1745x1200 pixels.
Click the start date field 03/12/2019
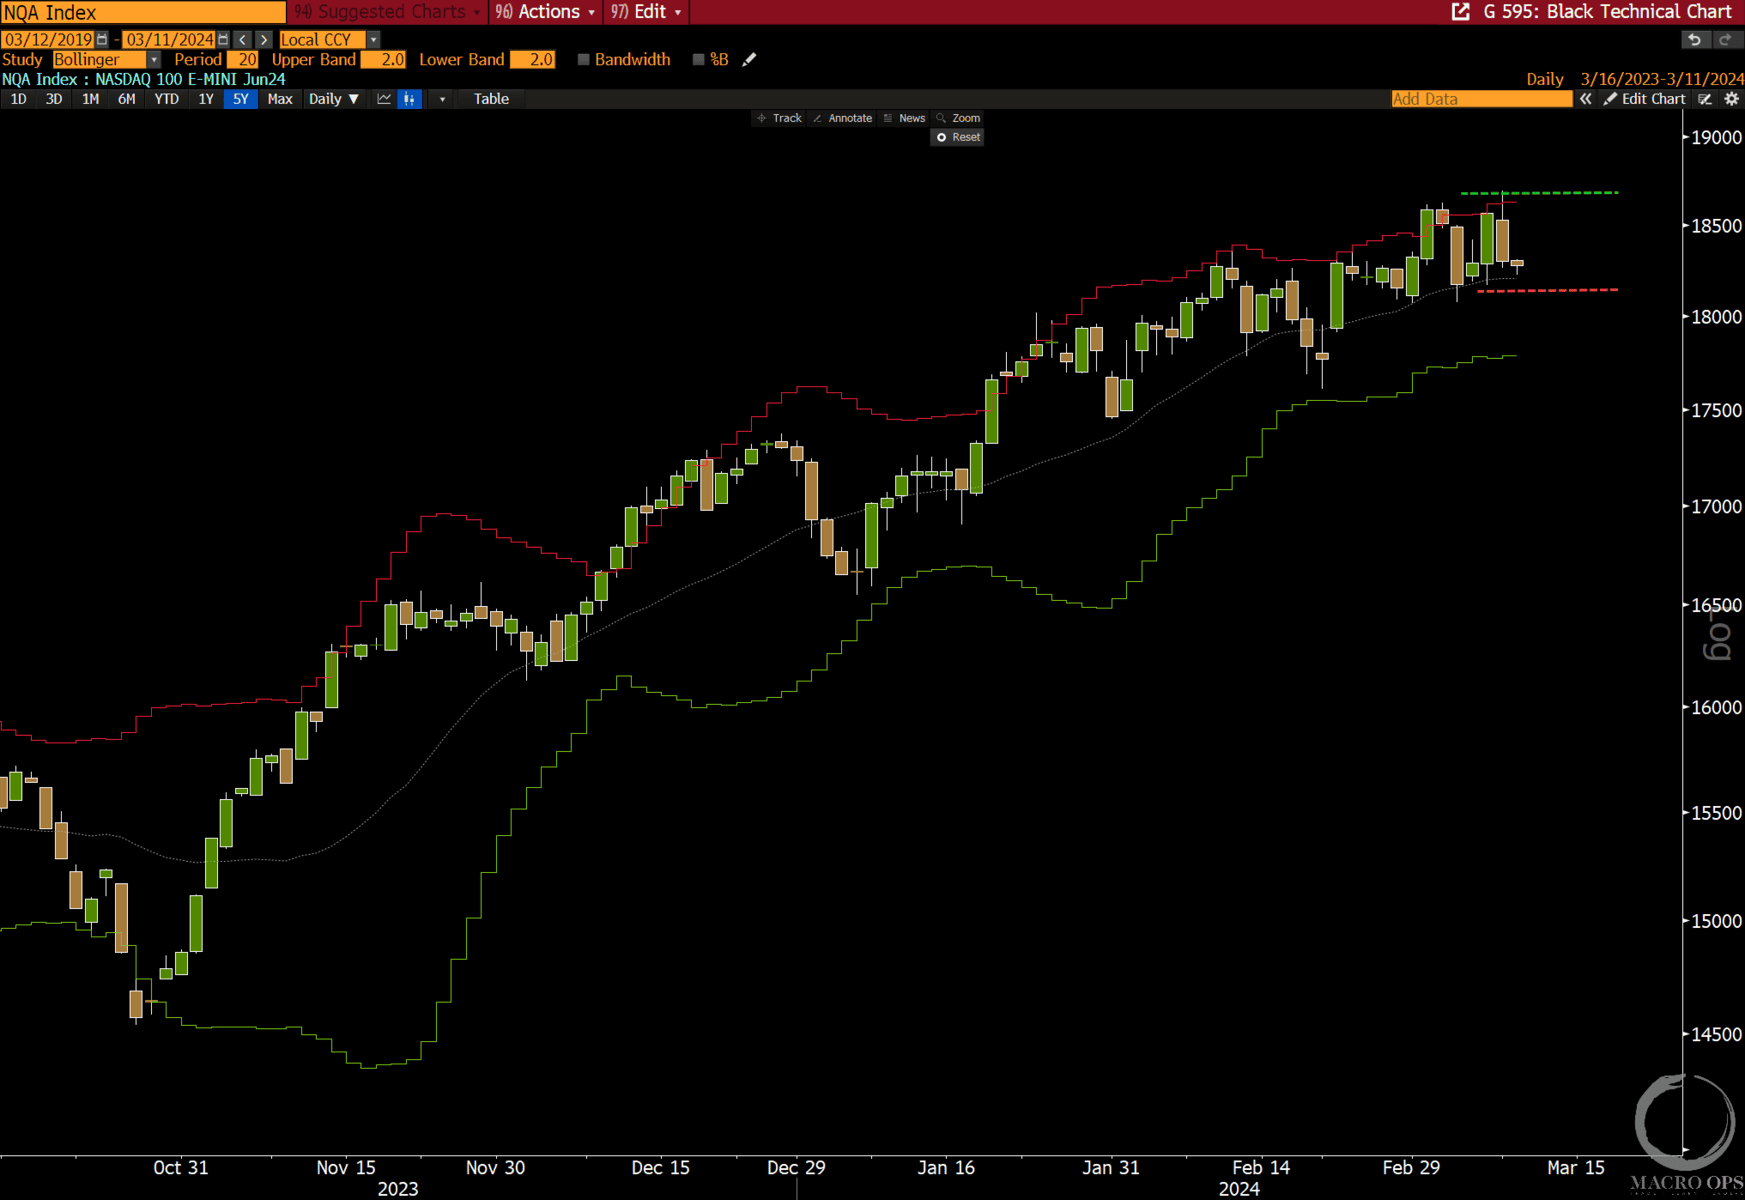[48, 39]
